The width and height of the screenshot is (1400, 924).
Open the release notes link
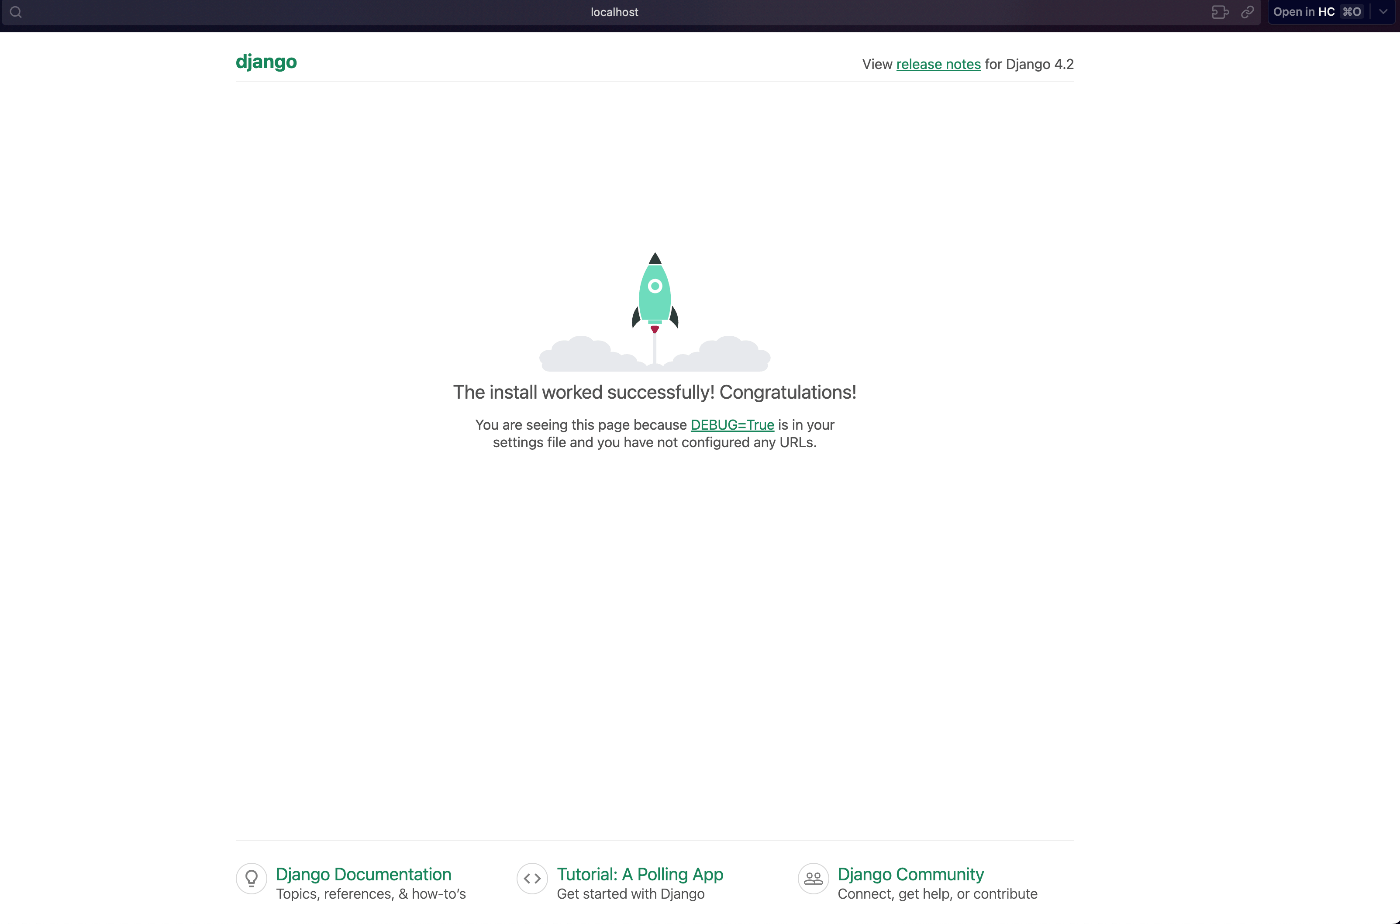(938, 64)
